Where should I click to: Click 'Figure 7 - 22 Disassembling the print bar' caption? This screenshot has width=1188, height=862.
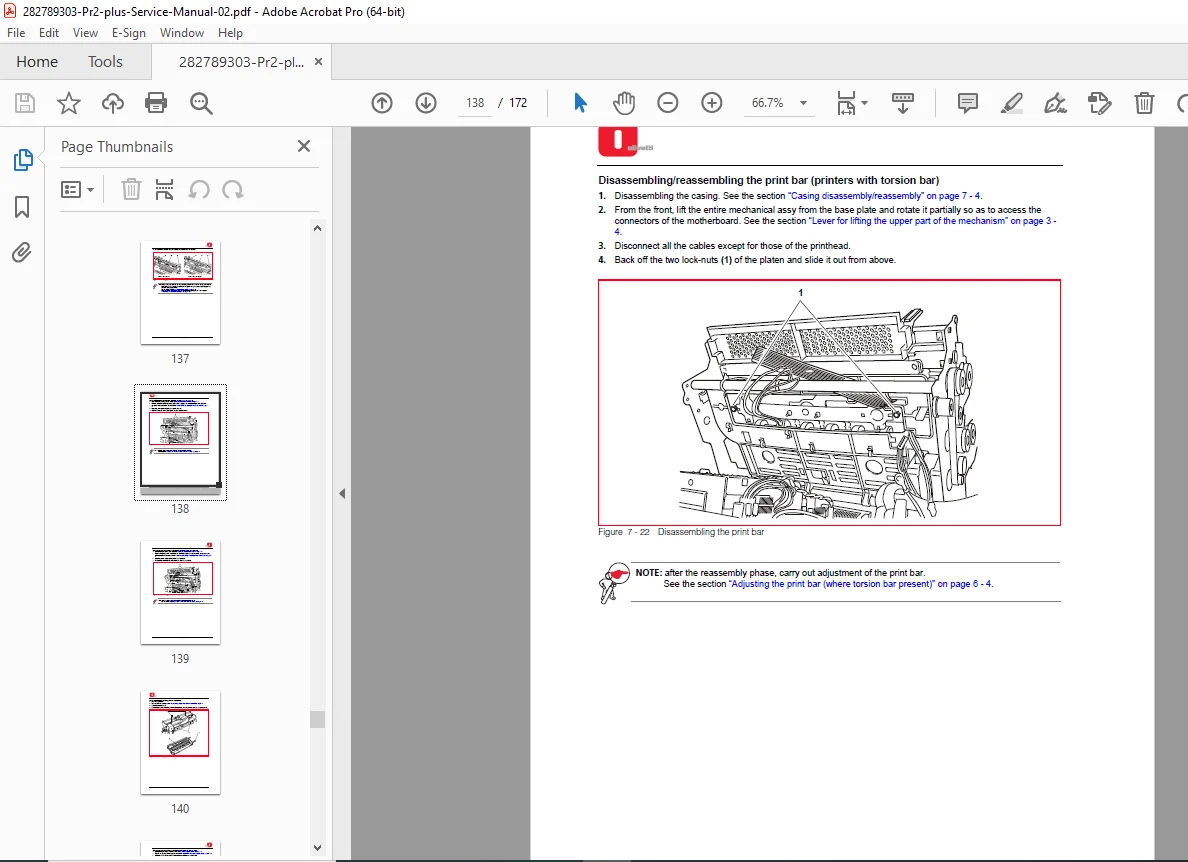(x=681, y=532)
